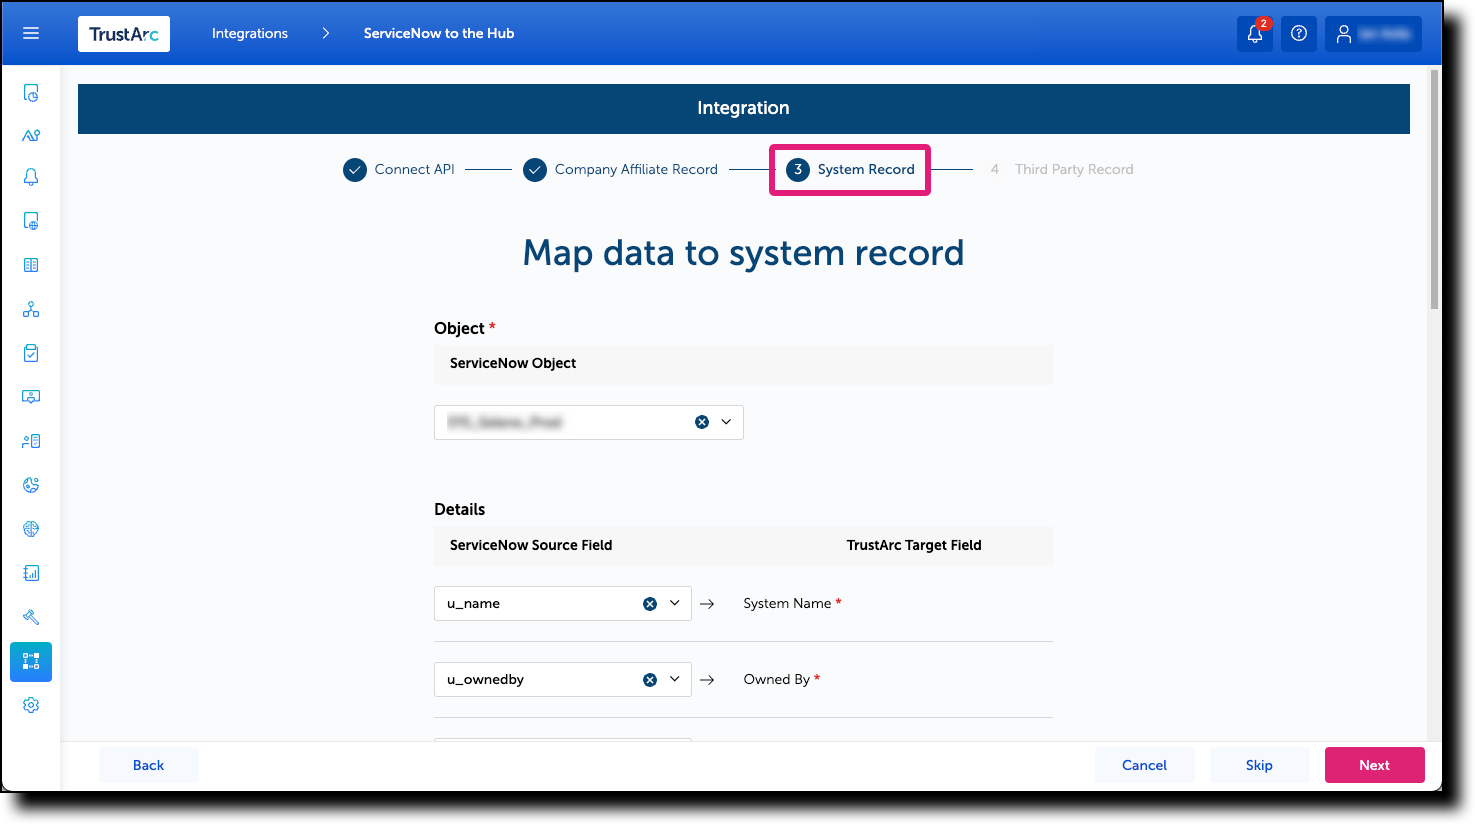Image resolution: width=1475 pixels, height=824 pixels.
Task: Clear the u_name field selection
Action: [x=650, y=603]
